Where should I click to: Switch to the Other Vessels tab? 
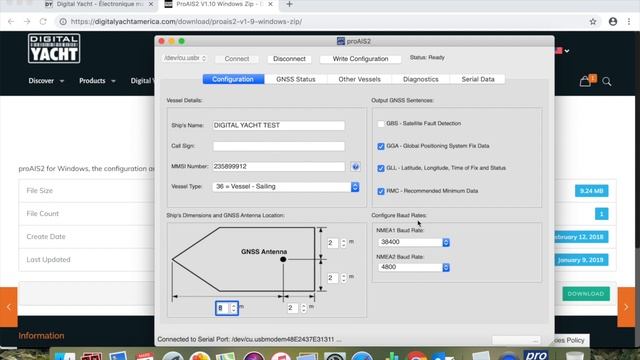click(359, 79)
